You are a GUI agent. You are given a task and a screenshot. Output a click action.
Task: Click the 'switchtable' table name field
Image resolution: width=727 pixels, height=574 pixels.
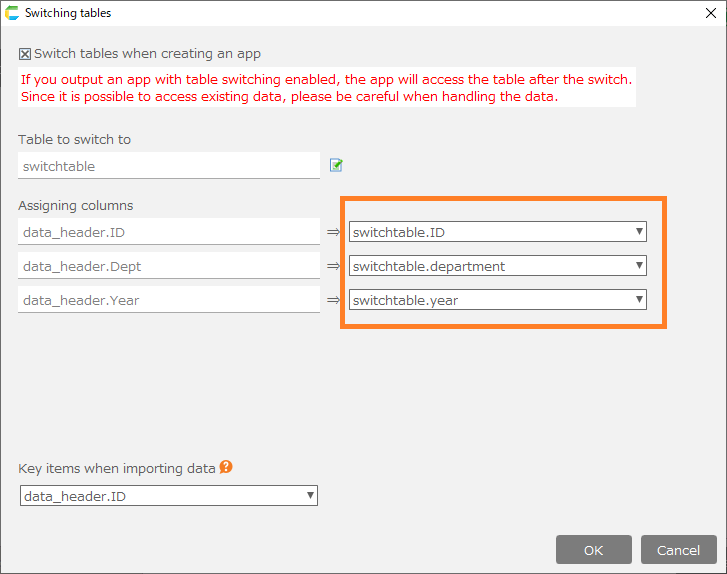coord(168,166)
